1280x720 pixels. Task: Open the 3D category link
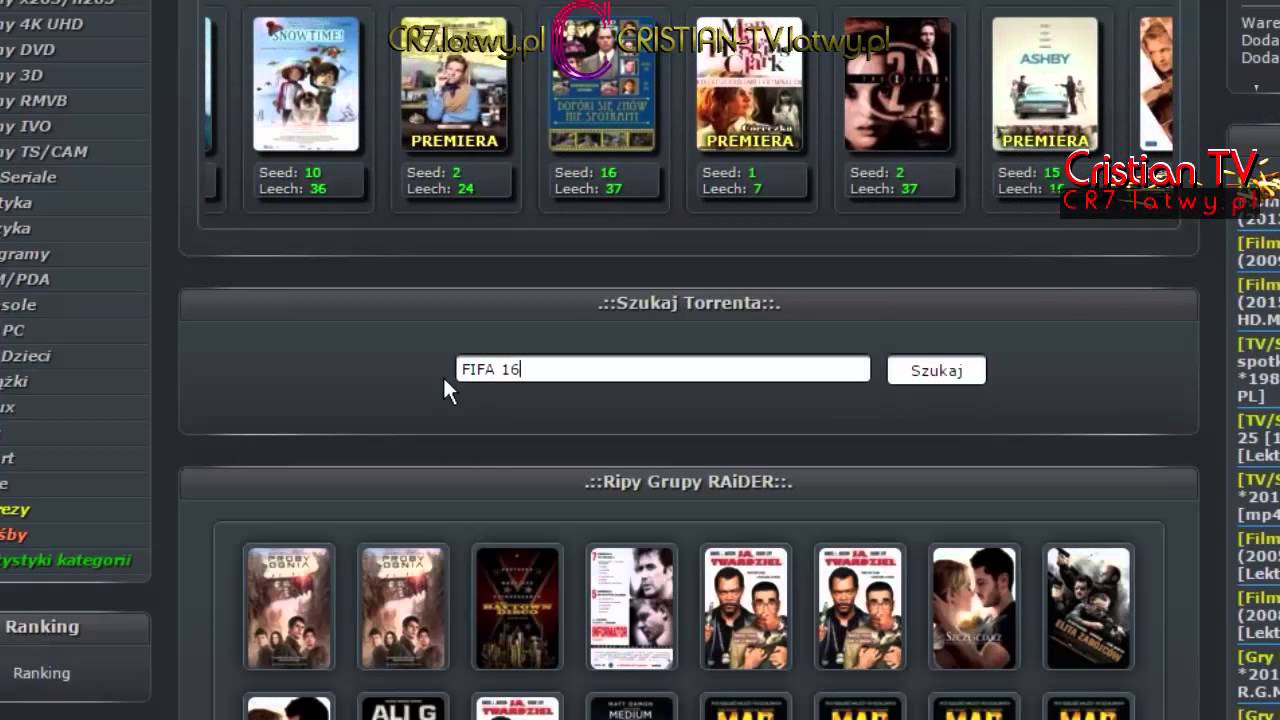click(22, 75)
